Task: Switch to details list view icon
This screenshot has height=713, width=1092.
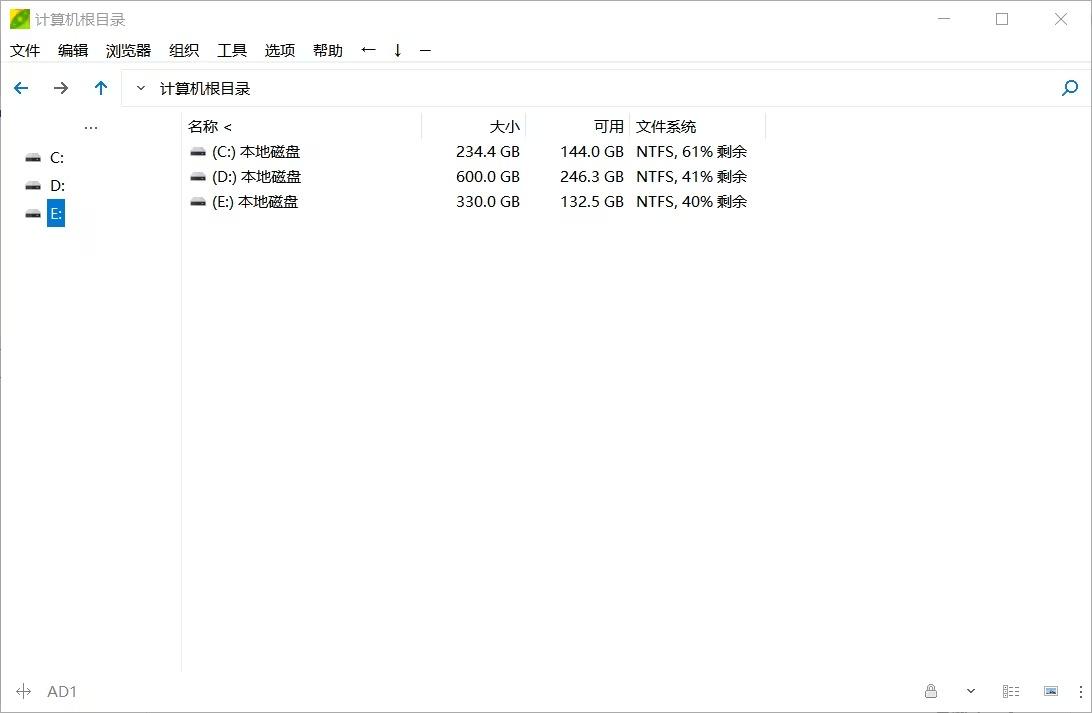Action: 1011,691
